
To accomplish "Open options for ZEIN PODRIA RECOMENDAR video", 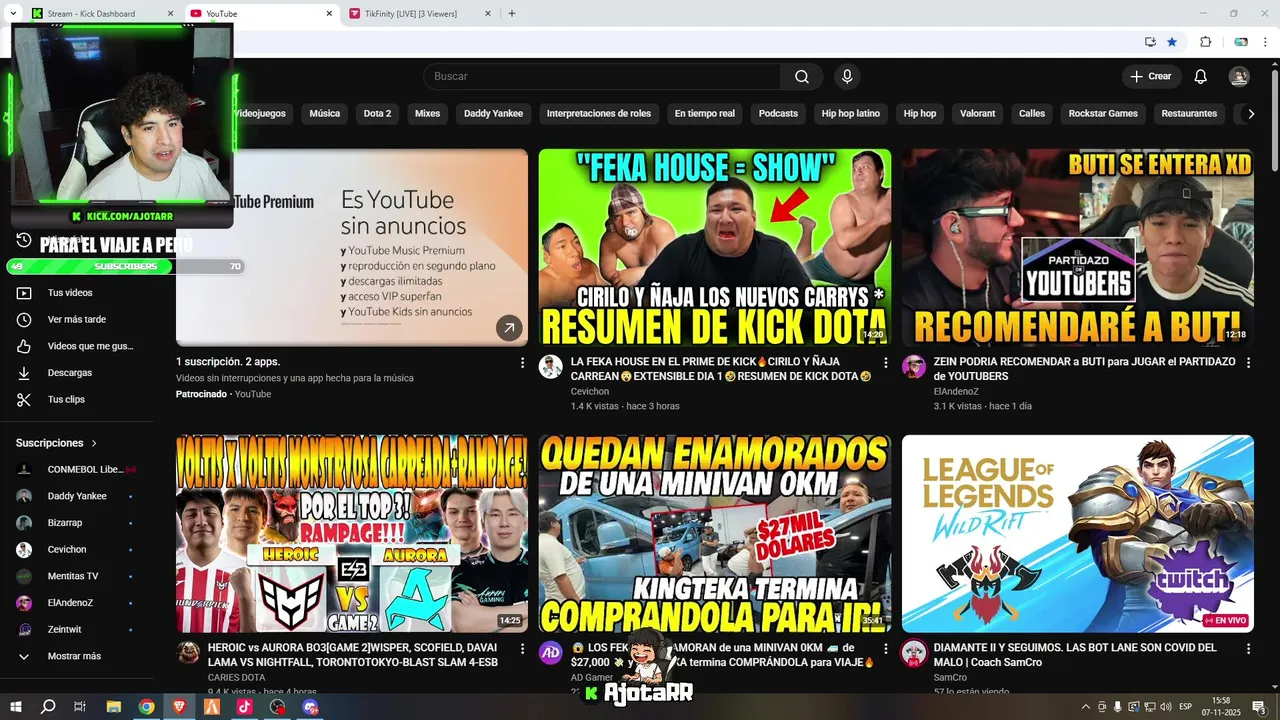I will [1248, 363].
